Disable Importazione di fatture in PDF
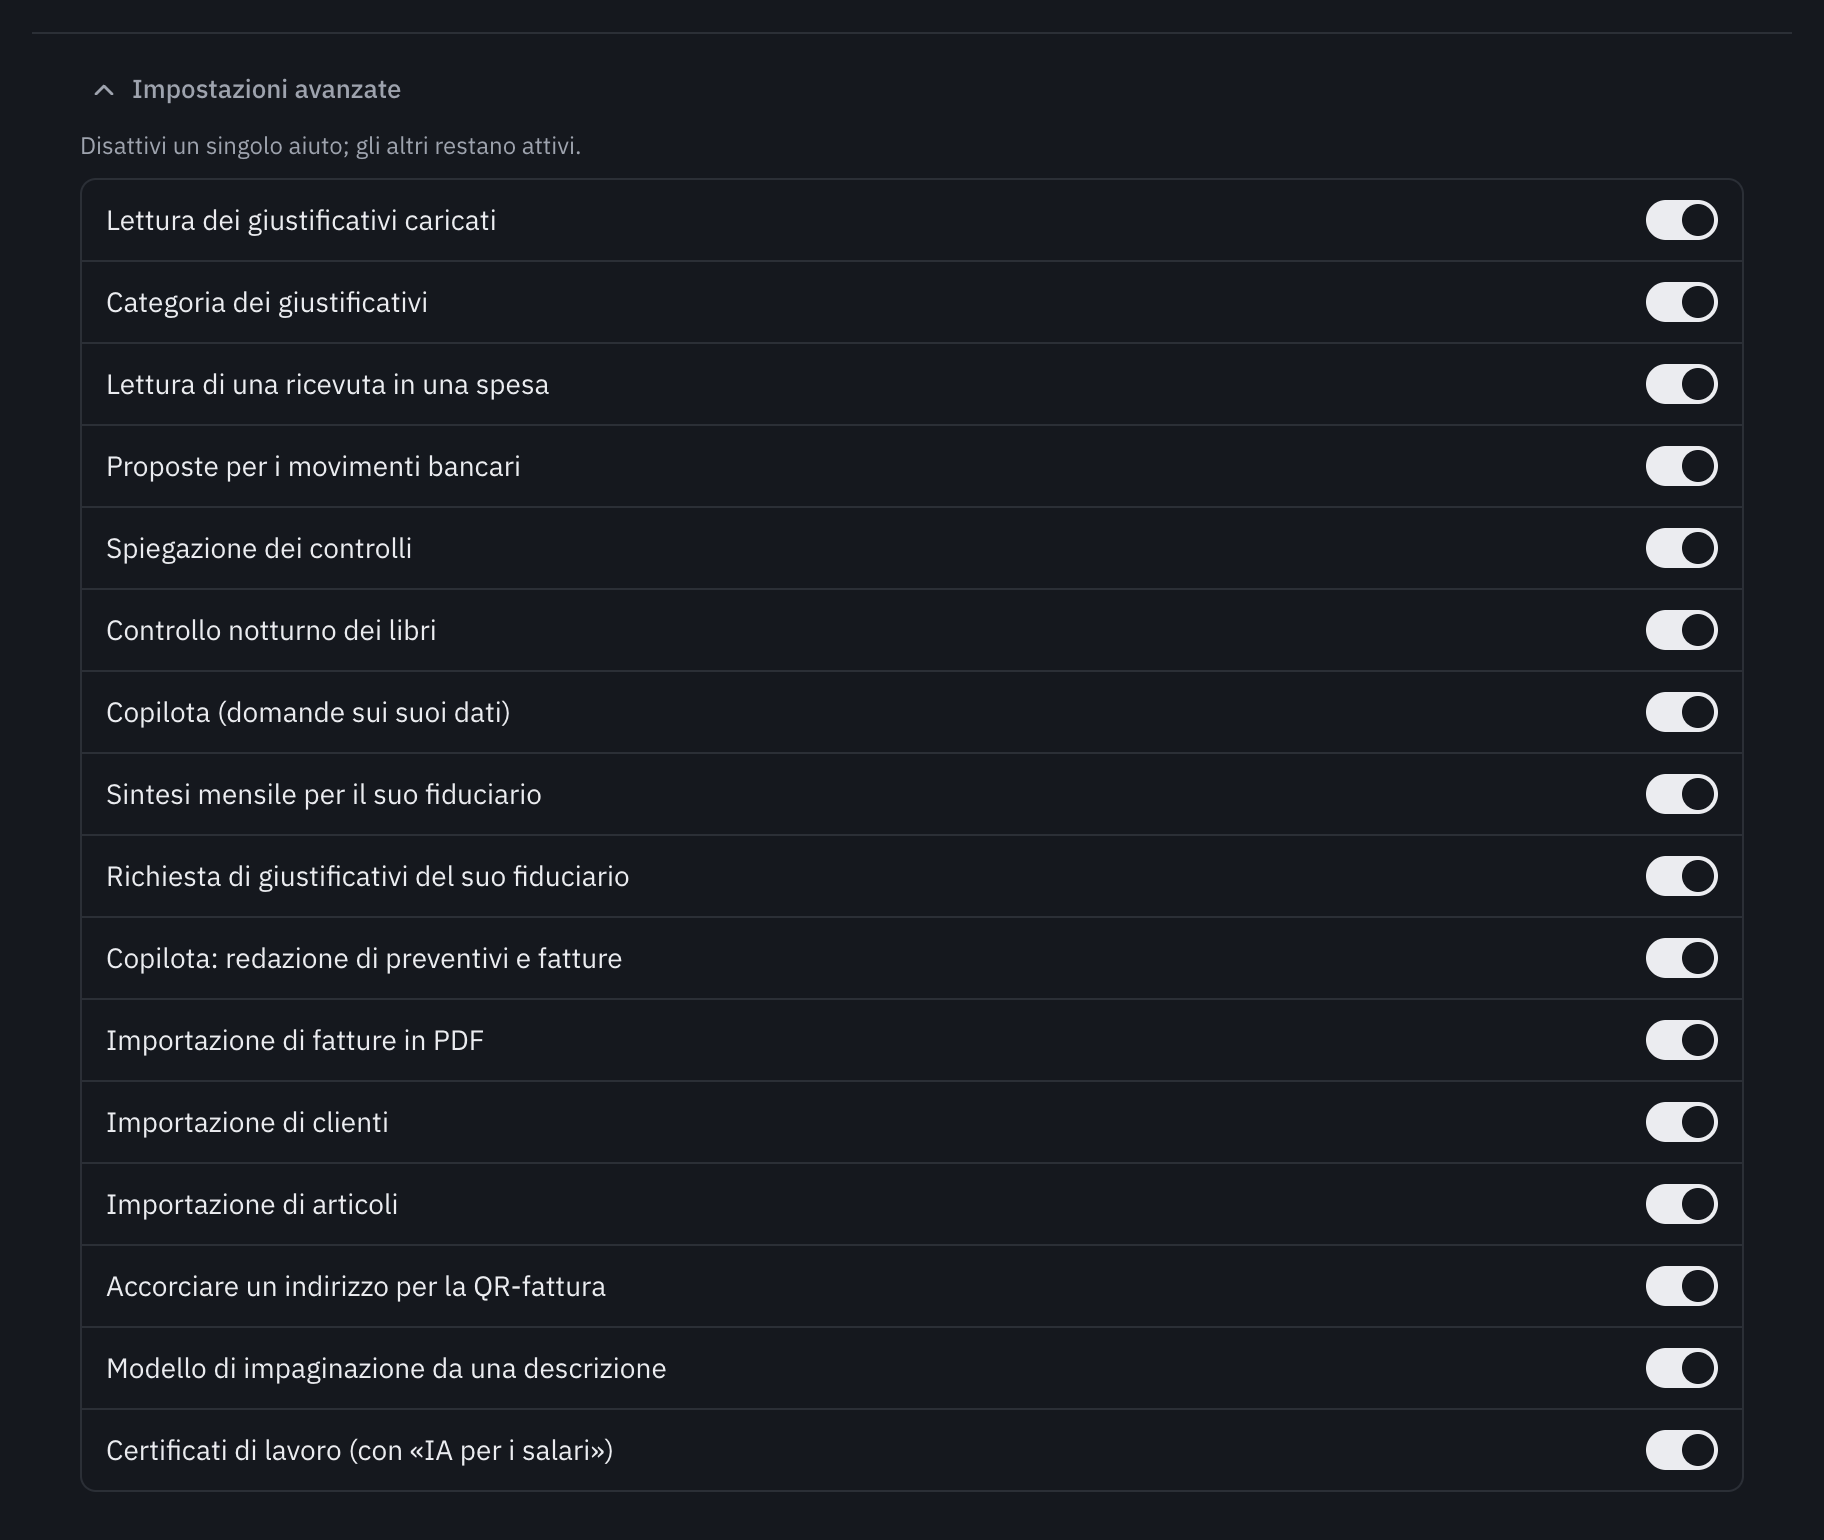Viewport: 1824px width, 1540px height. 1681,1040
